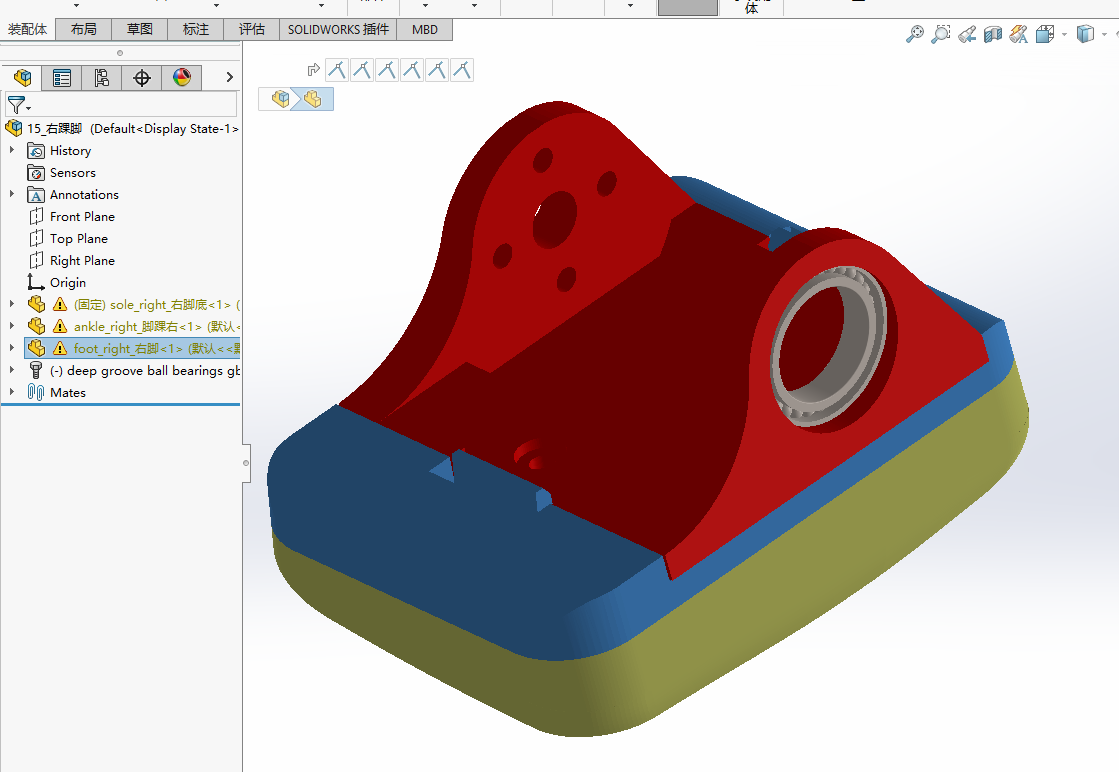Switch to the SOLIDWORKS 插件 tab

coord(338,29)
